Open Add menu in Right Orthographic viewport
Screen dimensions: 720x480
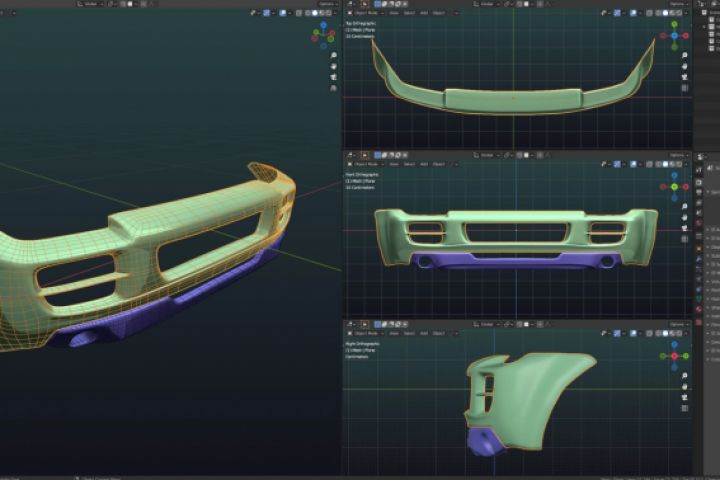tap(424, 333)
